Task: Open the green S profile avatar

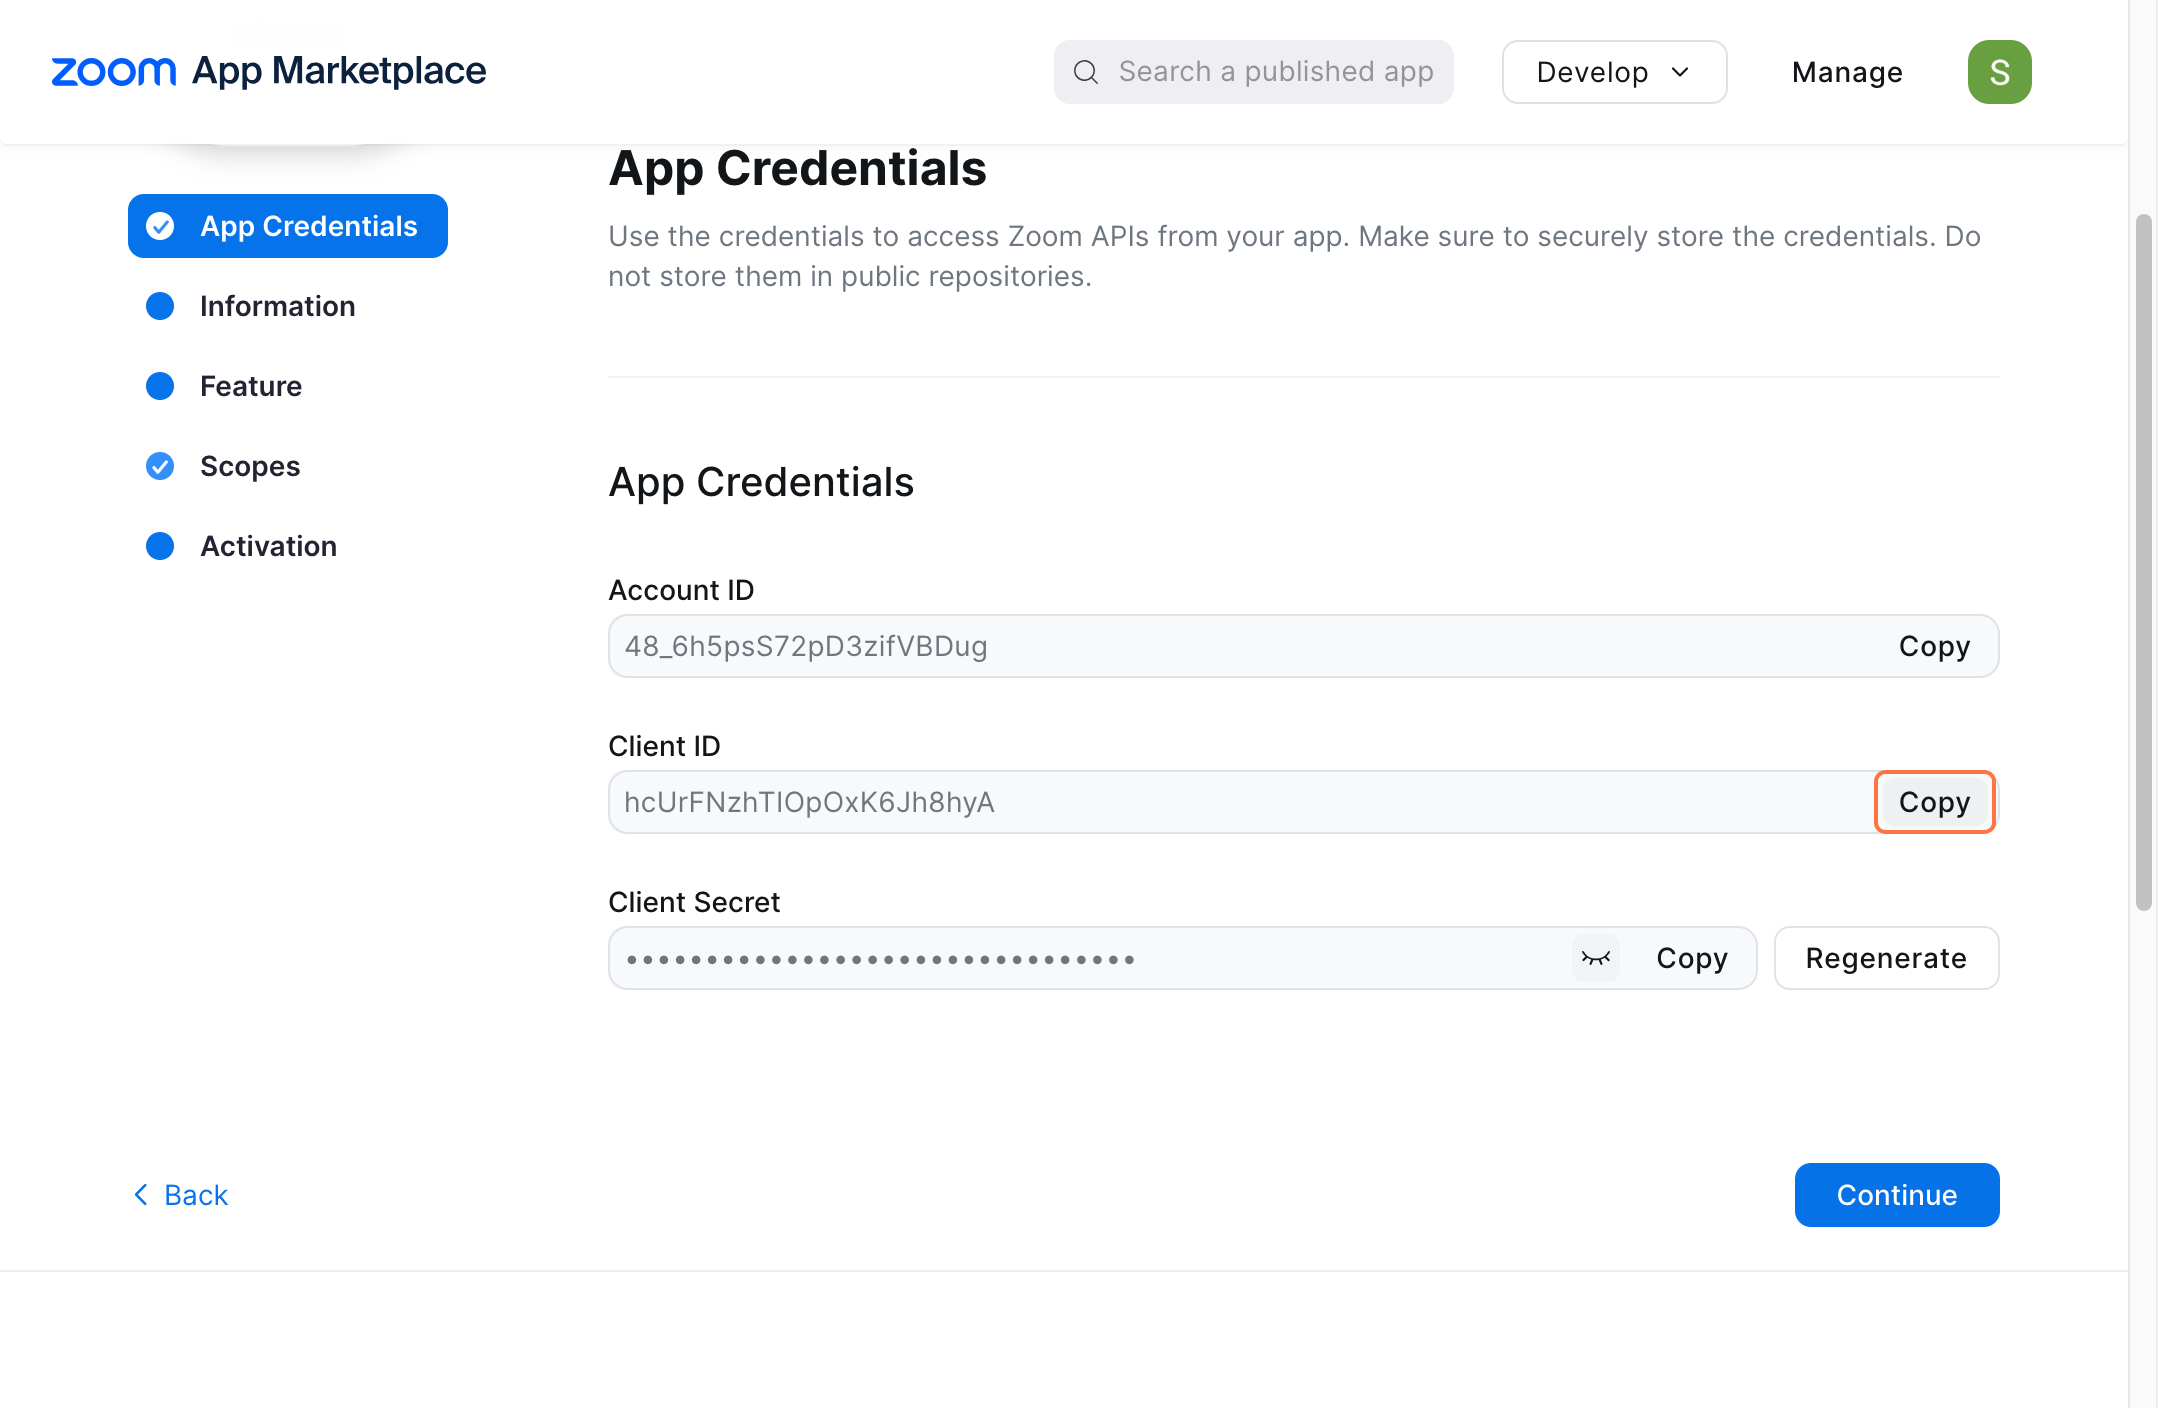Action: tap(1999, 72)
